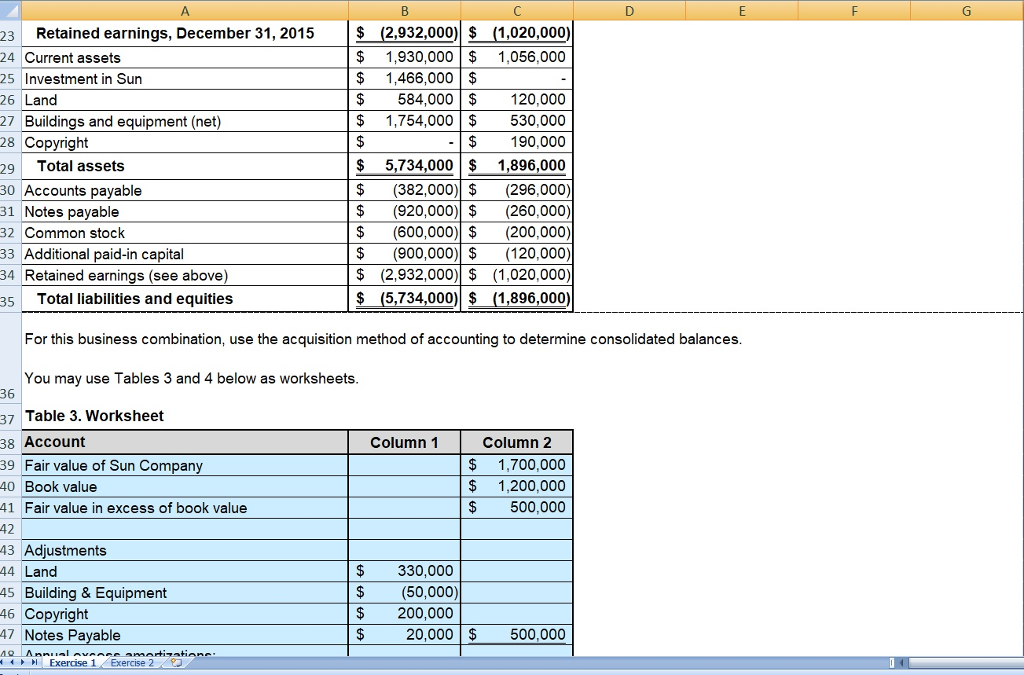Image resolution: width=1024 pixels, height=675 pixels.
Task: Select the Land adjustment value of $330,000
Action: [x=404, y=572]
